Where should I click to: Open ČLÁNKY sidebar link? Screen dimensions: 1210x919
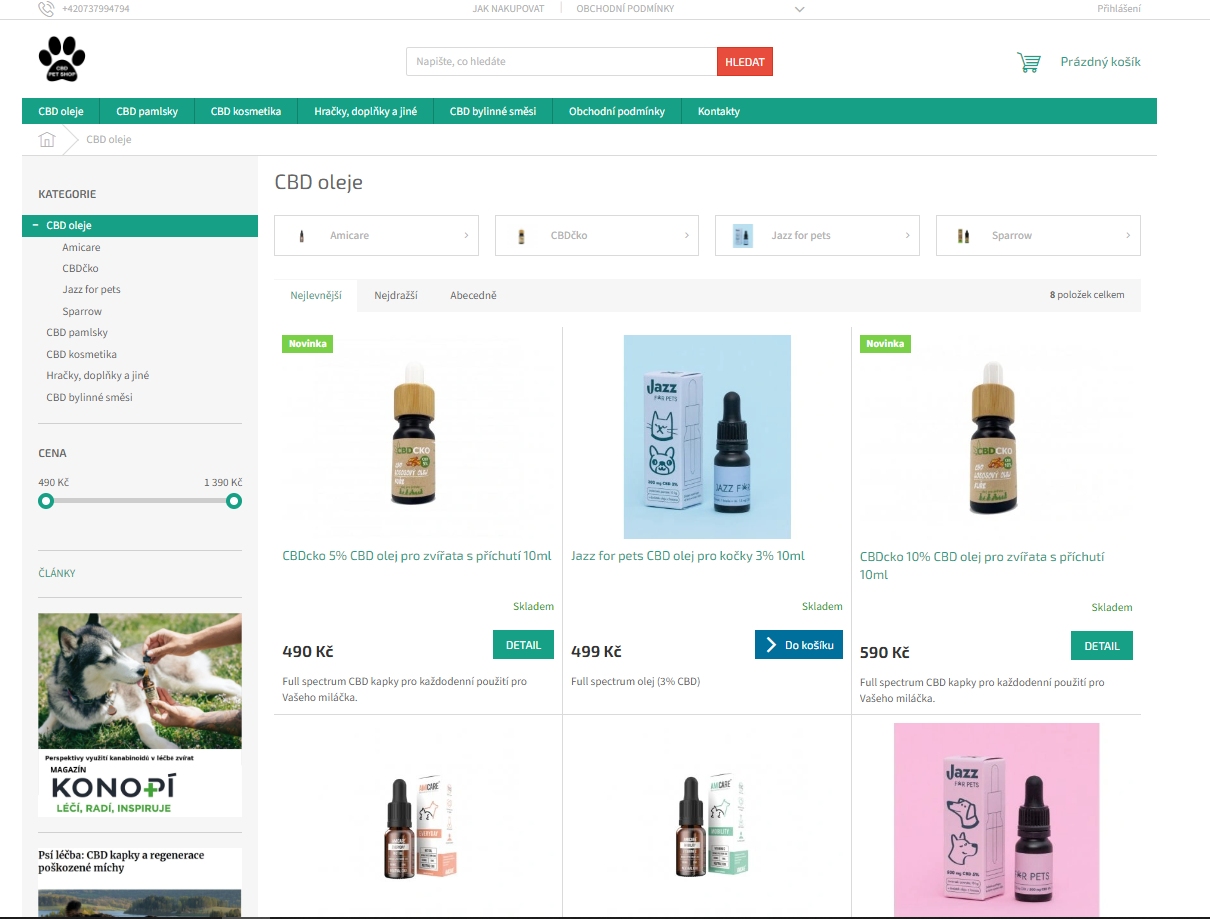coord(57,574)
